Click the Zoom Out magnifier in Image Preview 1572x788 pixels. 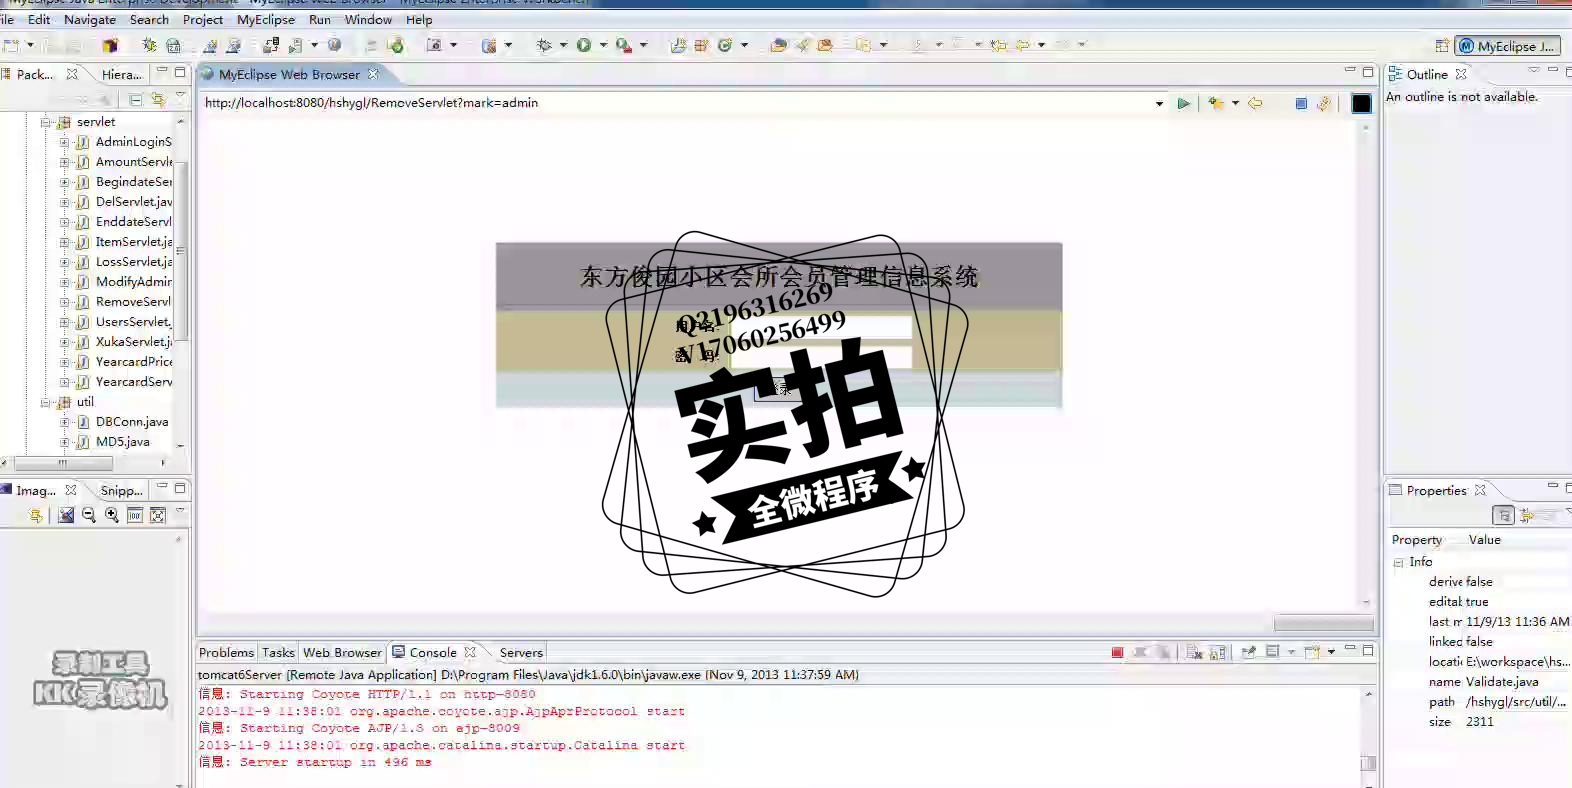coord(89,515)
